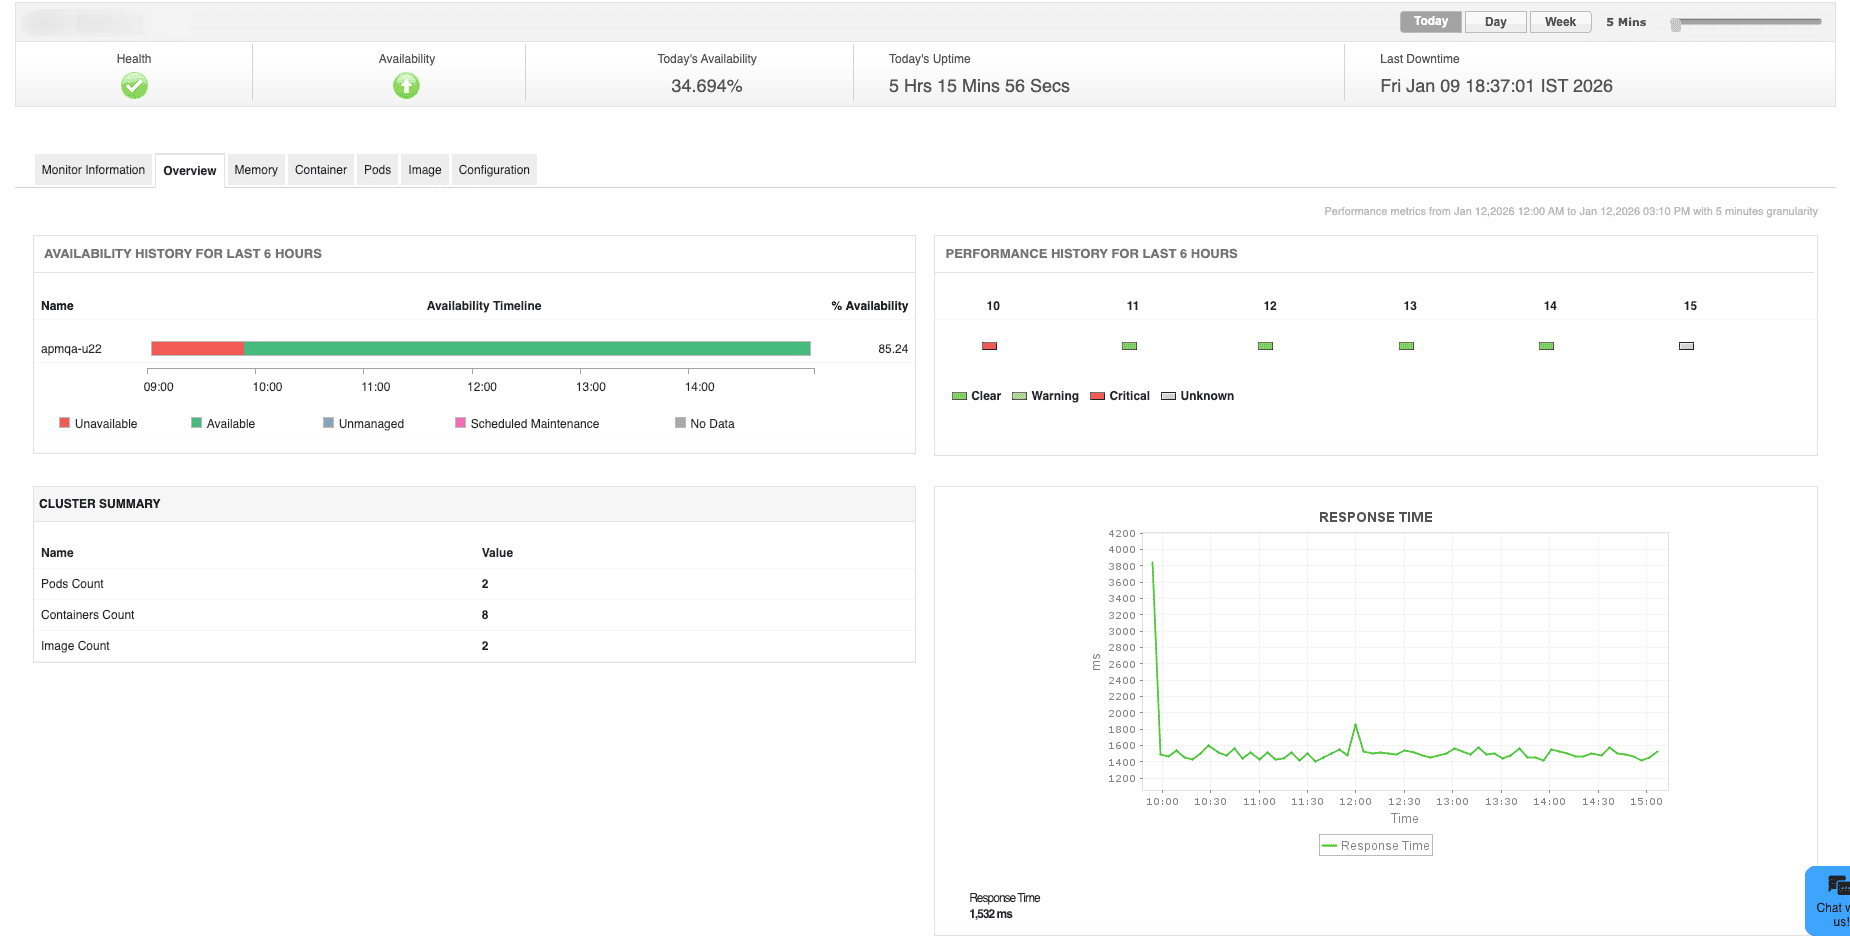The height and width of the screenshot is (941, 1850).
Task: Switch to the Configuration tab
Action: pos(493,169)
